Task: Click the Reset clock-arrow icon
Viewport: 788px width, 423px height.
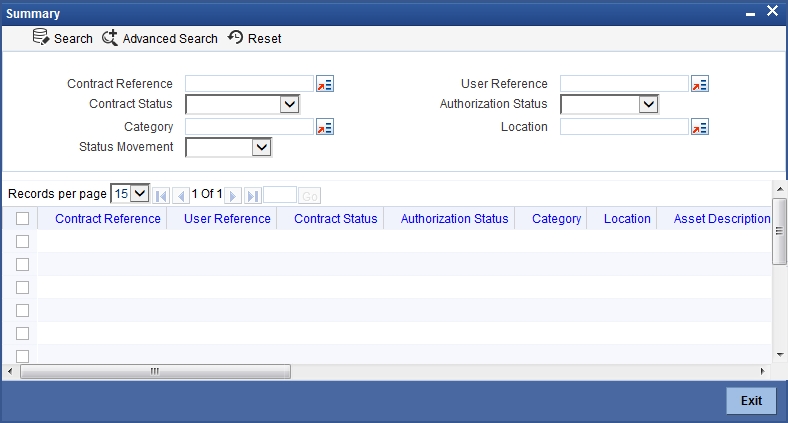Action: coord(235,37)
